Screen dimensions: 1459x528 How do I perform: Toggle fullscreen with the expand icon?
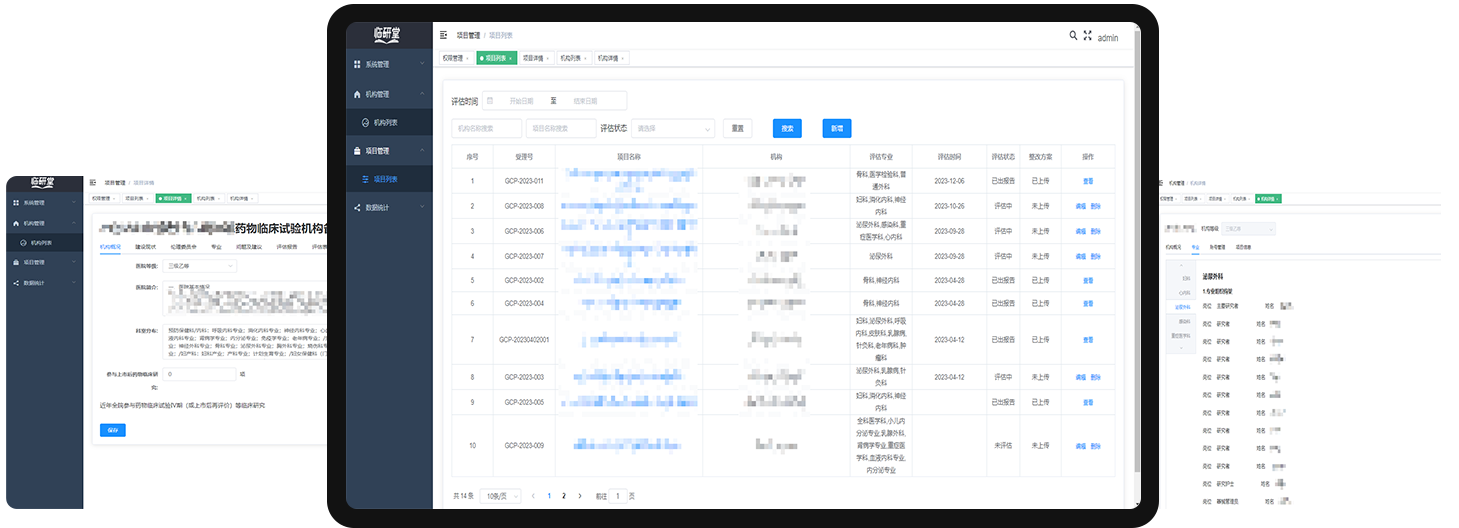[x=1087, y=35]
